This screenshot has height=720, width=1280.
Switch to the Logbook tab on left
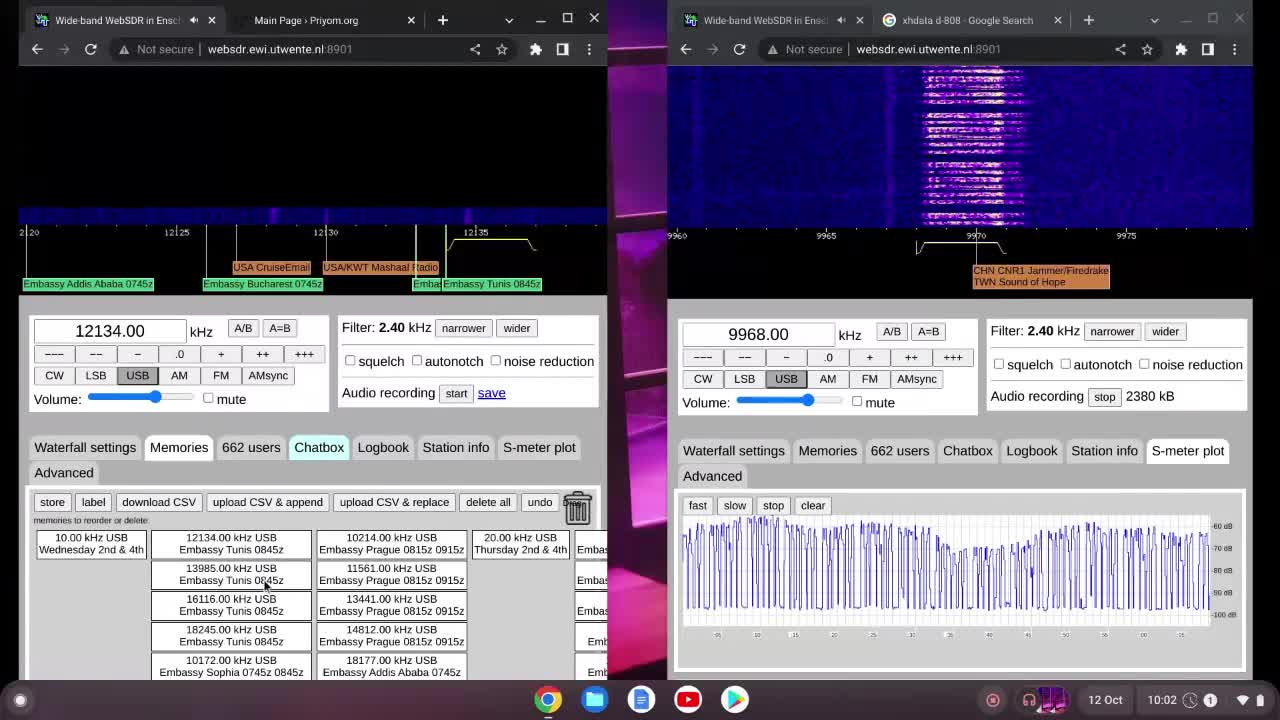click(x=383, y=447)
